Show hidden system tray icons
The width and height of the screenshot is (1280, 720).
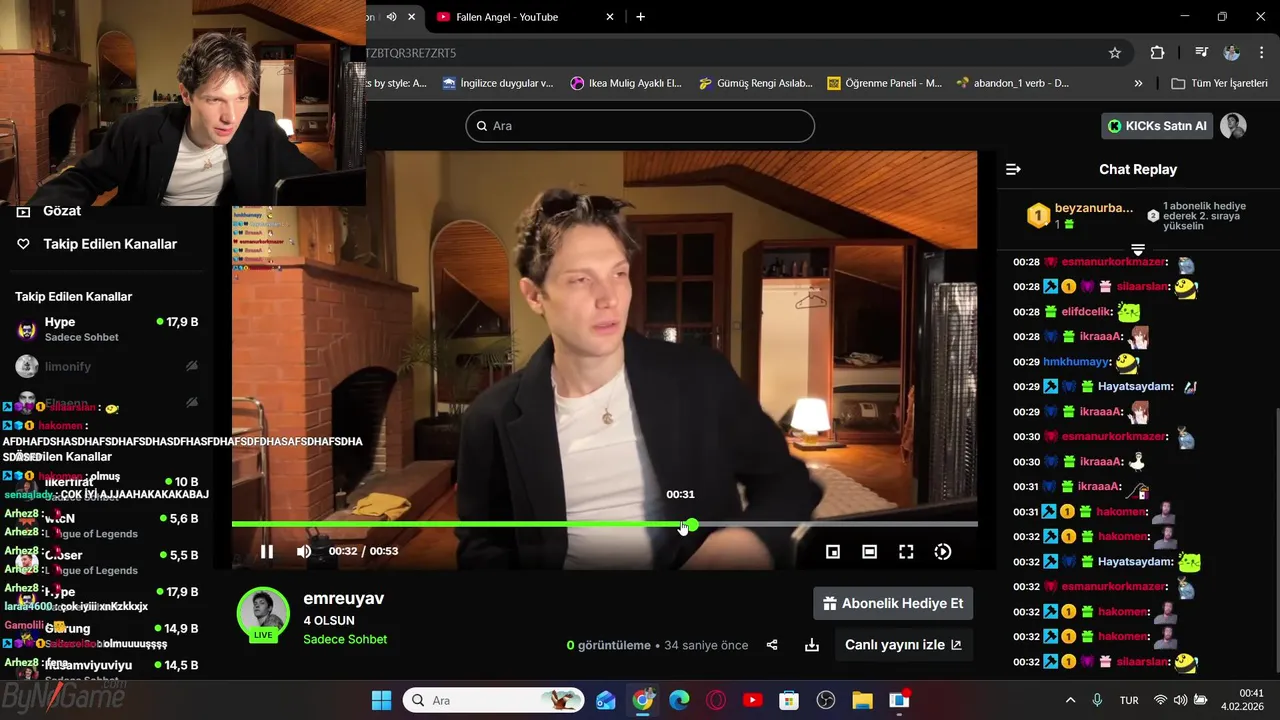pos(1071,700)
